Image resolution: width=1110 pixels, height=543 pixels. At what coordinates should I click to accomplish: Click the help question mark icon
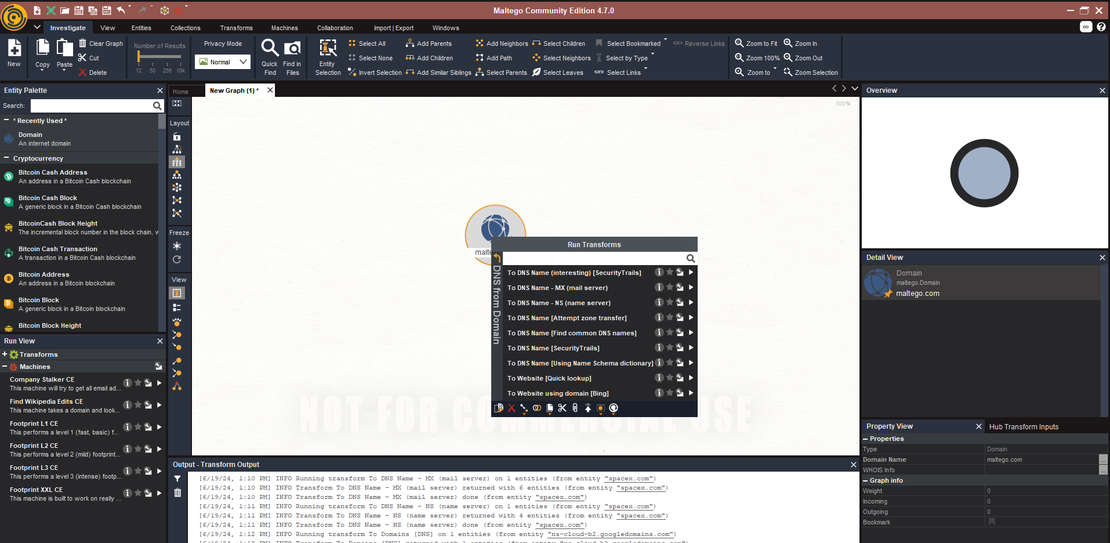tap(1101, 27)
